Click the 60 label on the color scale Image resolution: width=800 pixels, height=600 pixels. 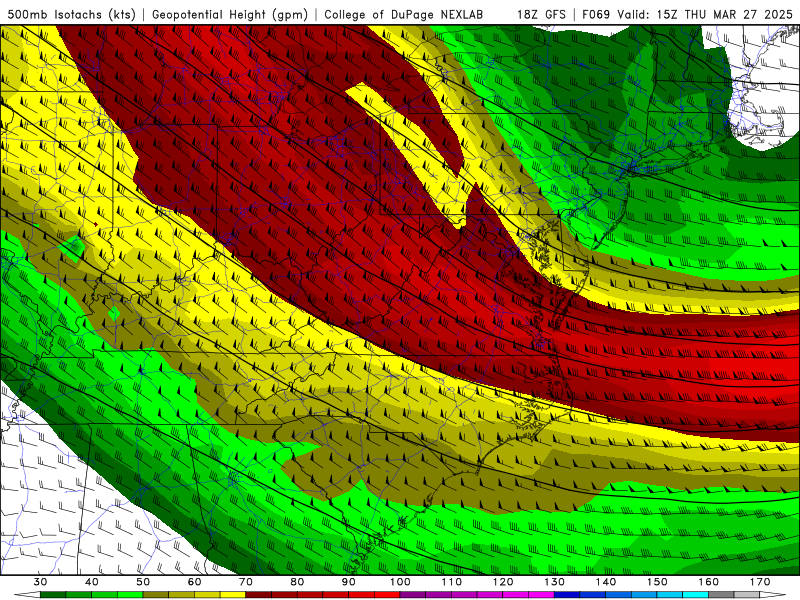pyautogui.click(x=194, y=582)
